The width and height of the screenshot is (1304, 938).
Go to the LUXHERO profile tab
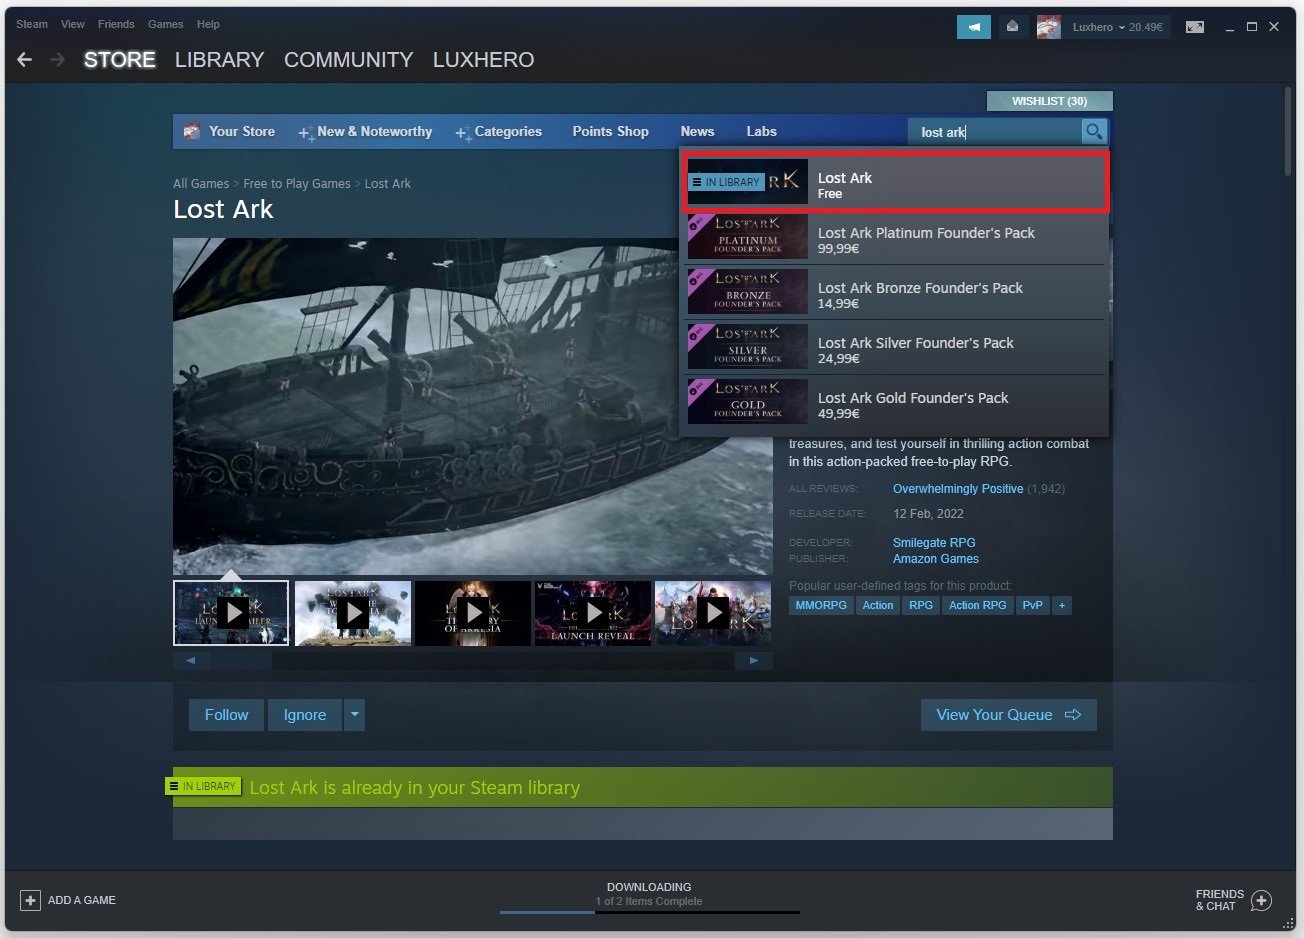[x=483, y=60]
